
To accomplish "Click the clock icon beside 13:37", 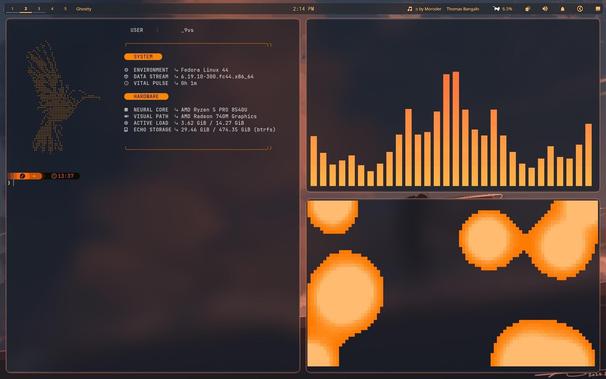I will click(54, 176).
